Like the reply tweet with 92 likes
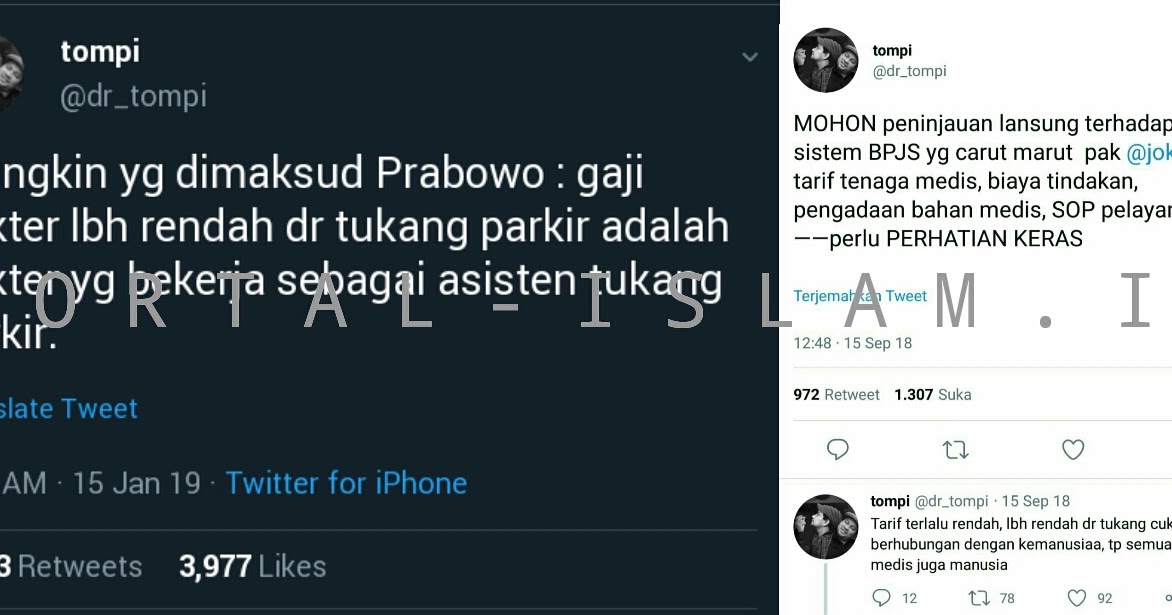This screenshot has height=615, width=1172. pos(1076,598)
